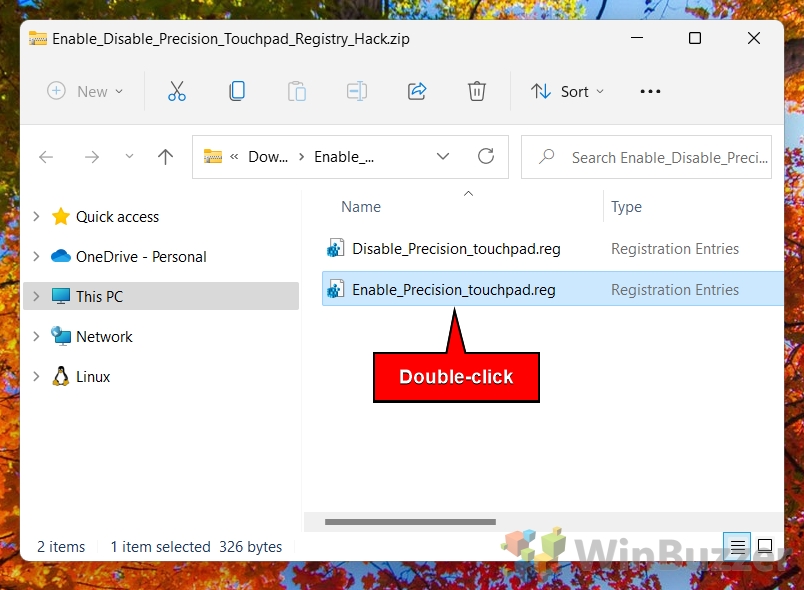Delete using the trash icon
Viewport: 804px width, 590px height.
tap(477, 91)
